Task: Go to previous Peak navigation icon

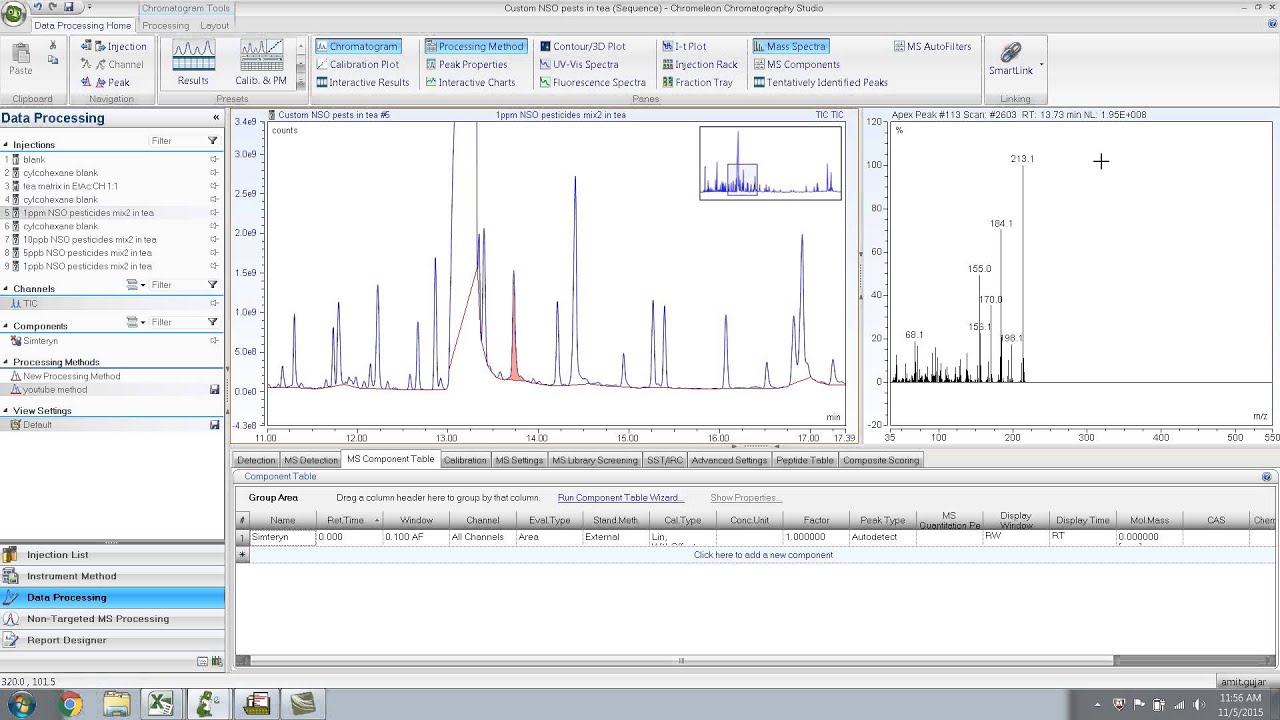Action: pyautogui.click(x=87, y=82)
